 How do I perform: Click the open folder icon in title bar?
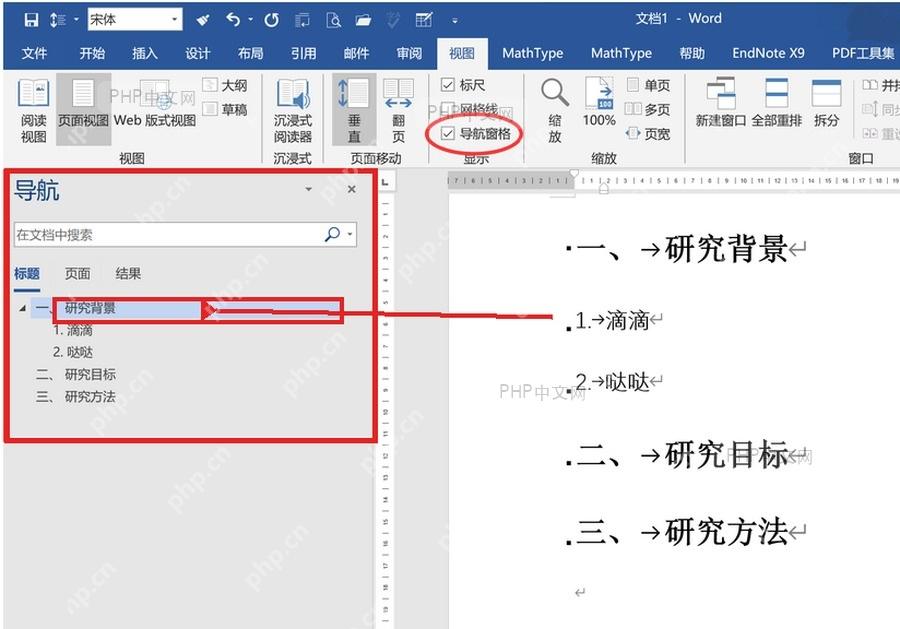click(363, 21)
